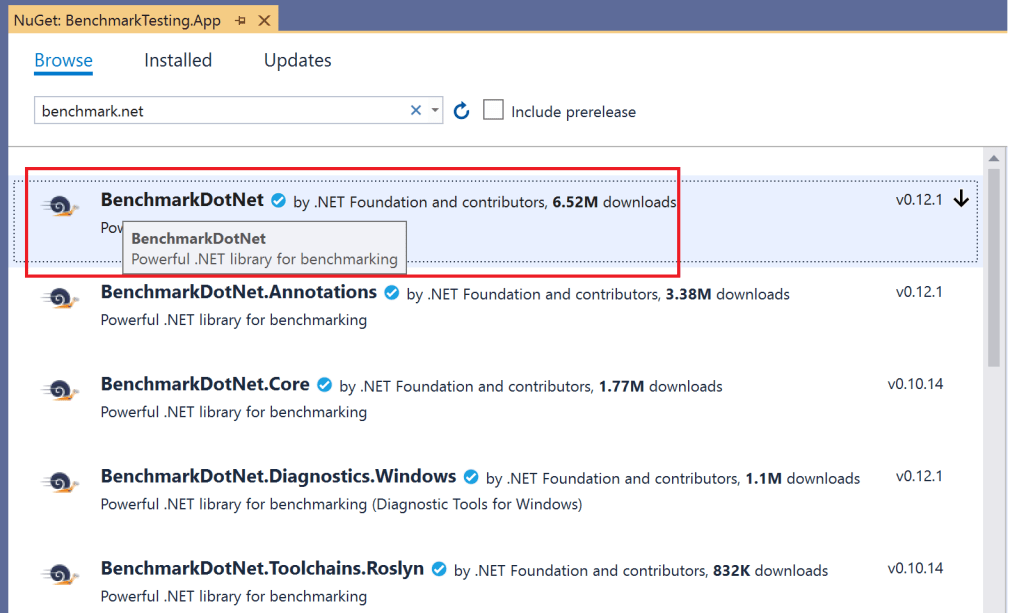Screen dimensions: 1024x613
Task: Switch to the Installed tab
Action: (178, 60)
